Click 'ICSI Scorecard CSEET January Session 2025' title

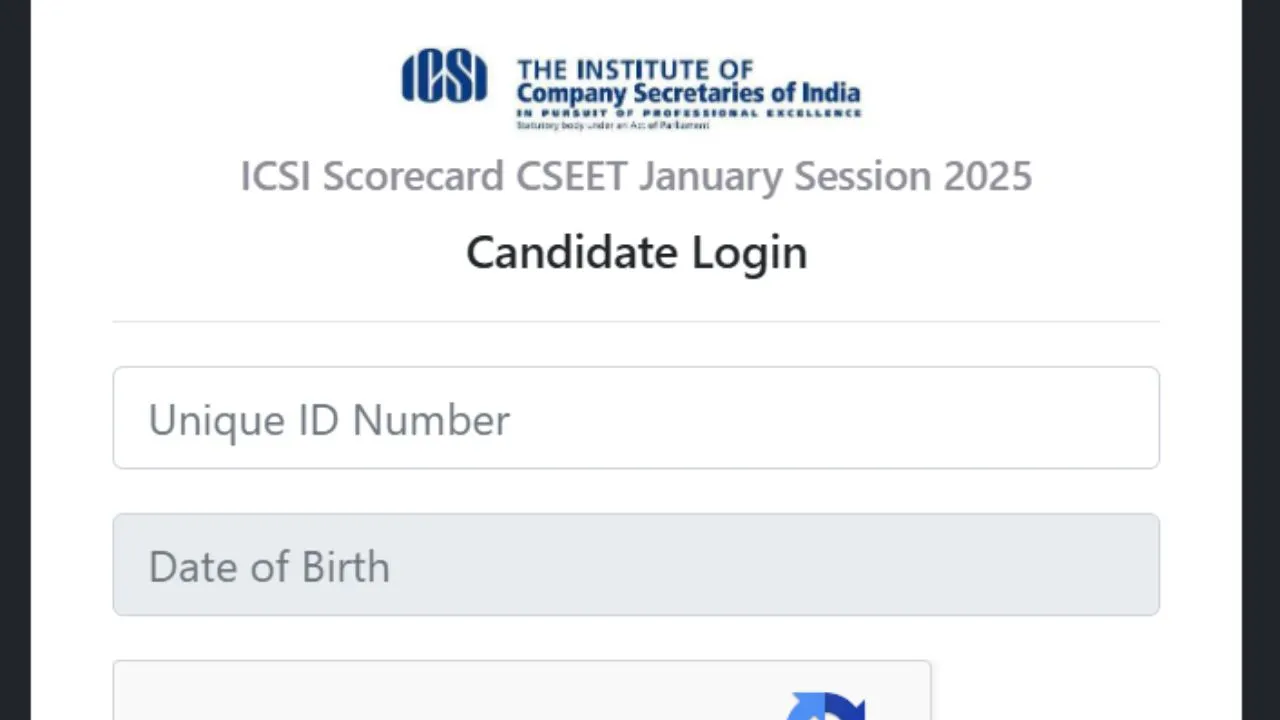pyautogui.click(x=636, y=176)
